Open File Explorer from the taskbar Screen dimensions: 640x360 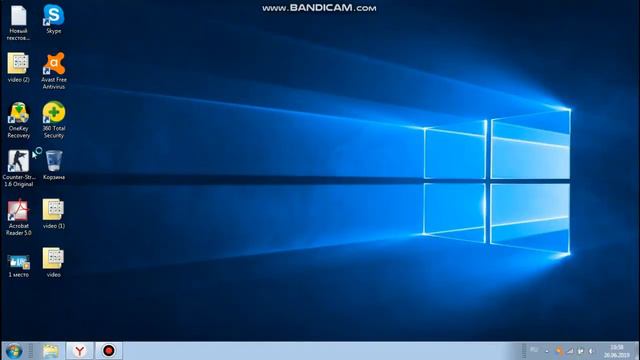pos(51,351)
